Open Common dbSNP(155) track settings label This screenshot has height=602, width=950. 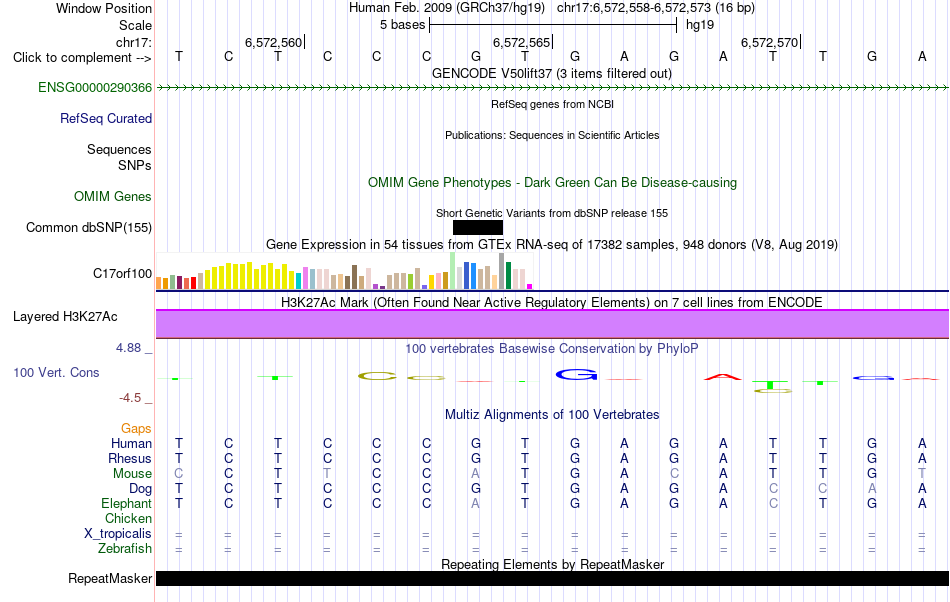click(x=89, y=228)
